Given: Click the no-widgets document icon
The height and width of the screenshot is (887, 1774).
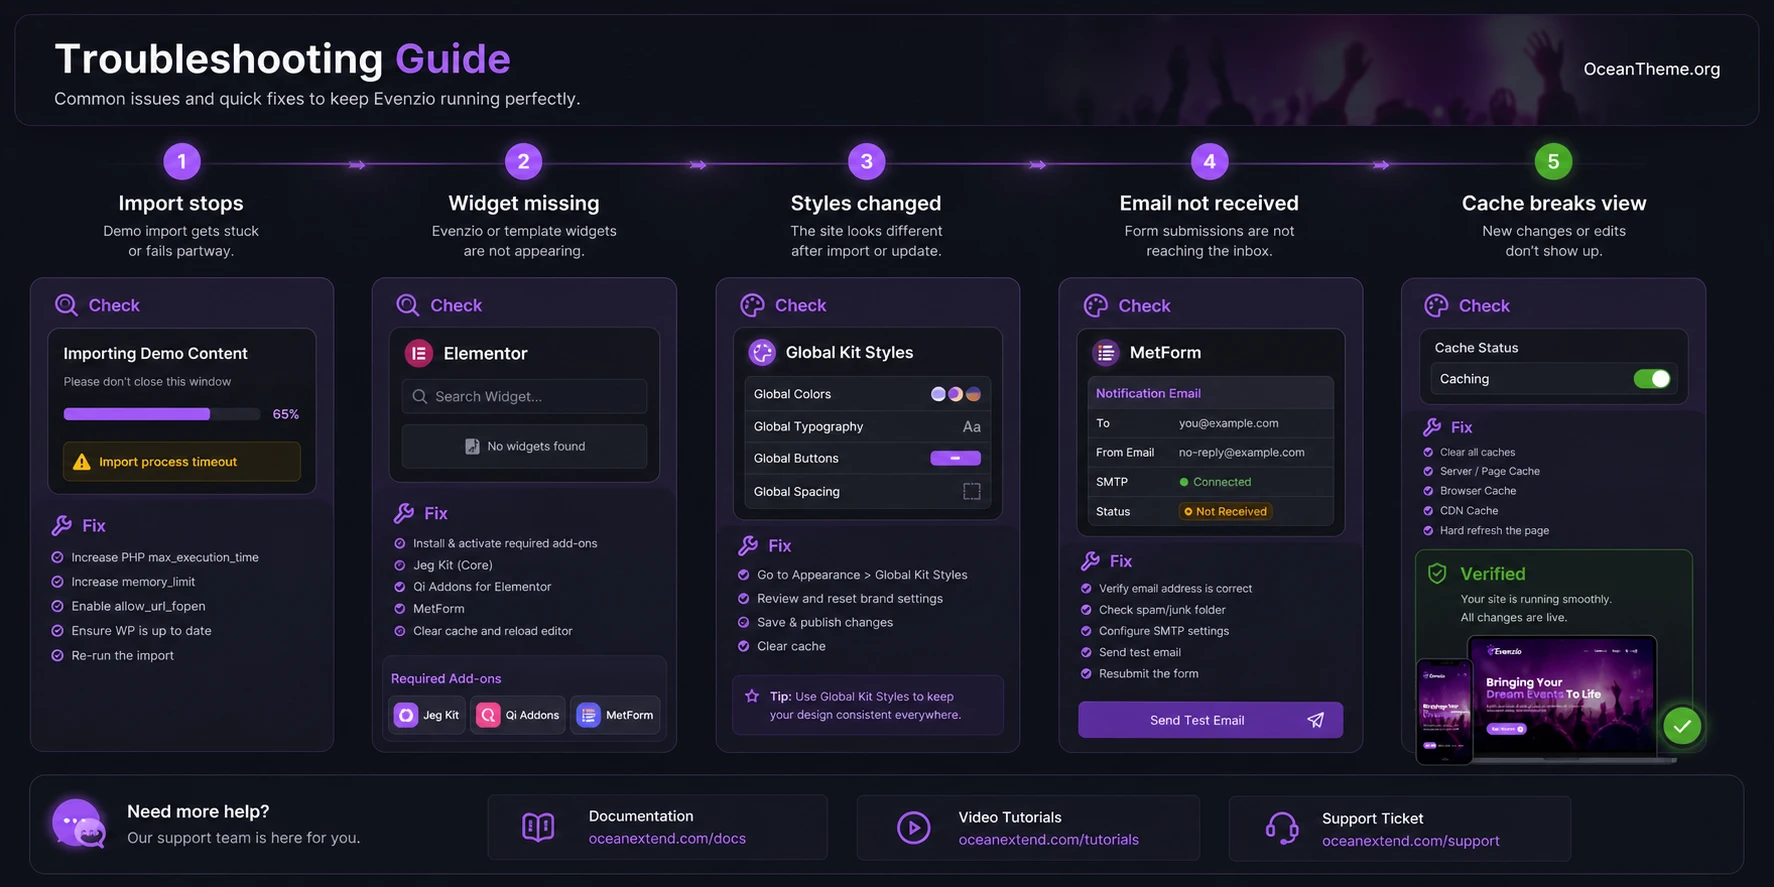Looking at the screenshot, I should point(472,446).
